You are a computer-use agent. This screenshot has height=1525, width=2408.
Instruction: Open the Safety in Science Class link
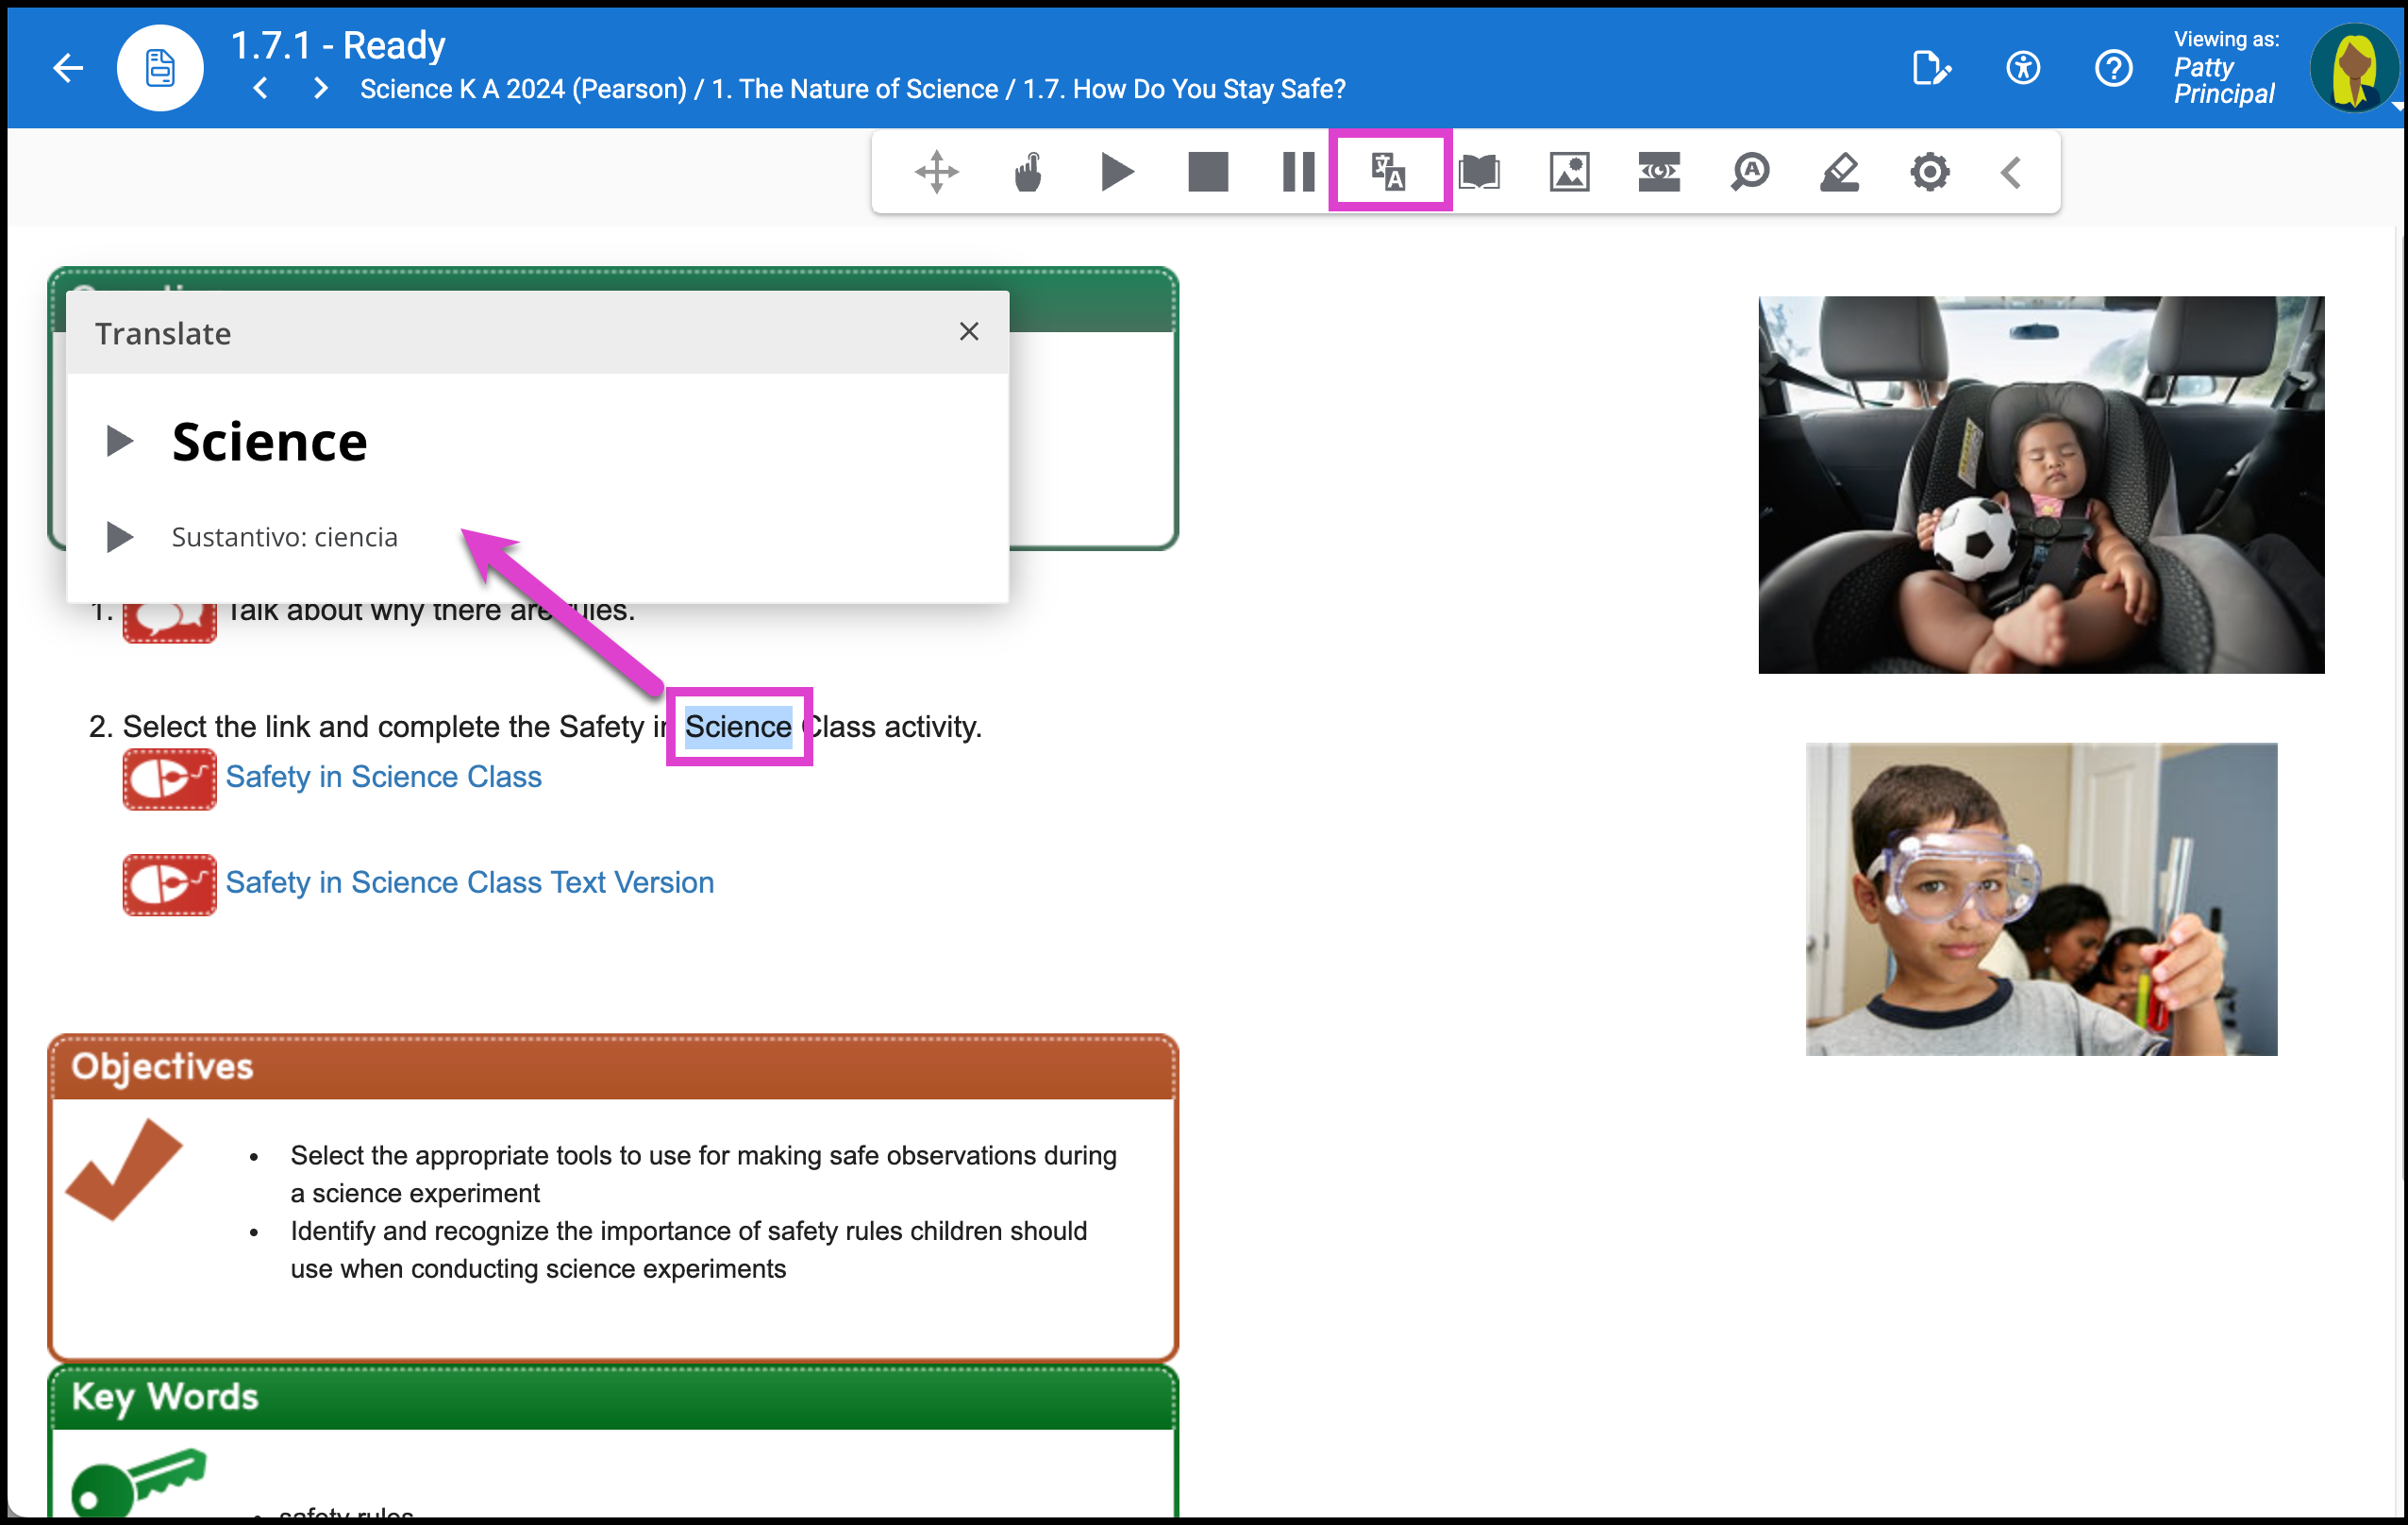(383, 776)
